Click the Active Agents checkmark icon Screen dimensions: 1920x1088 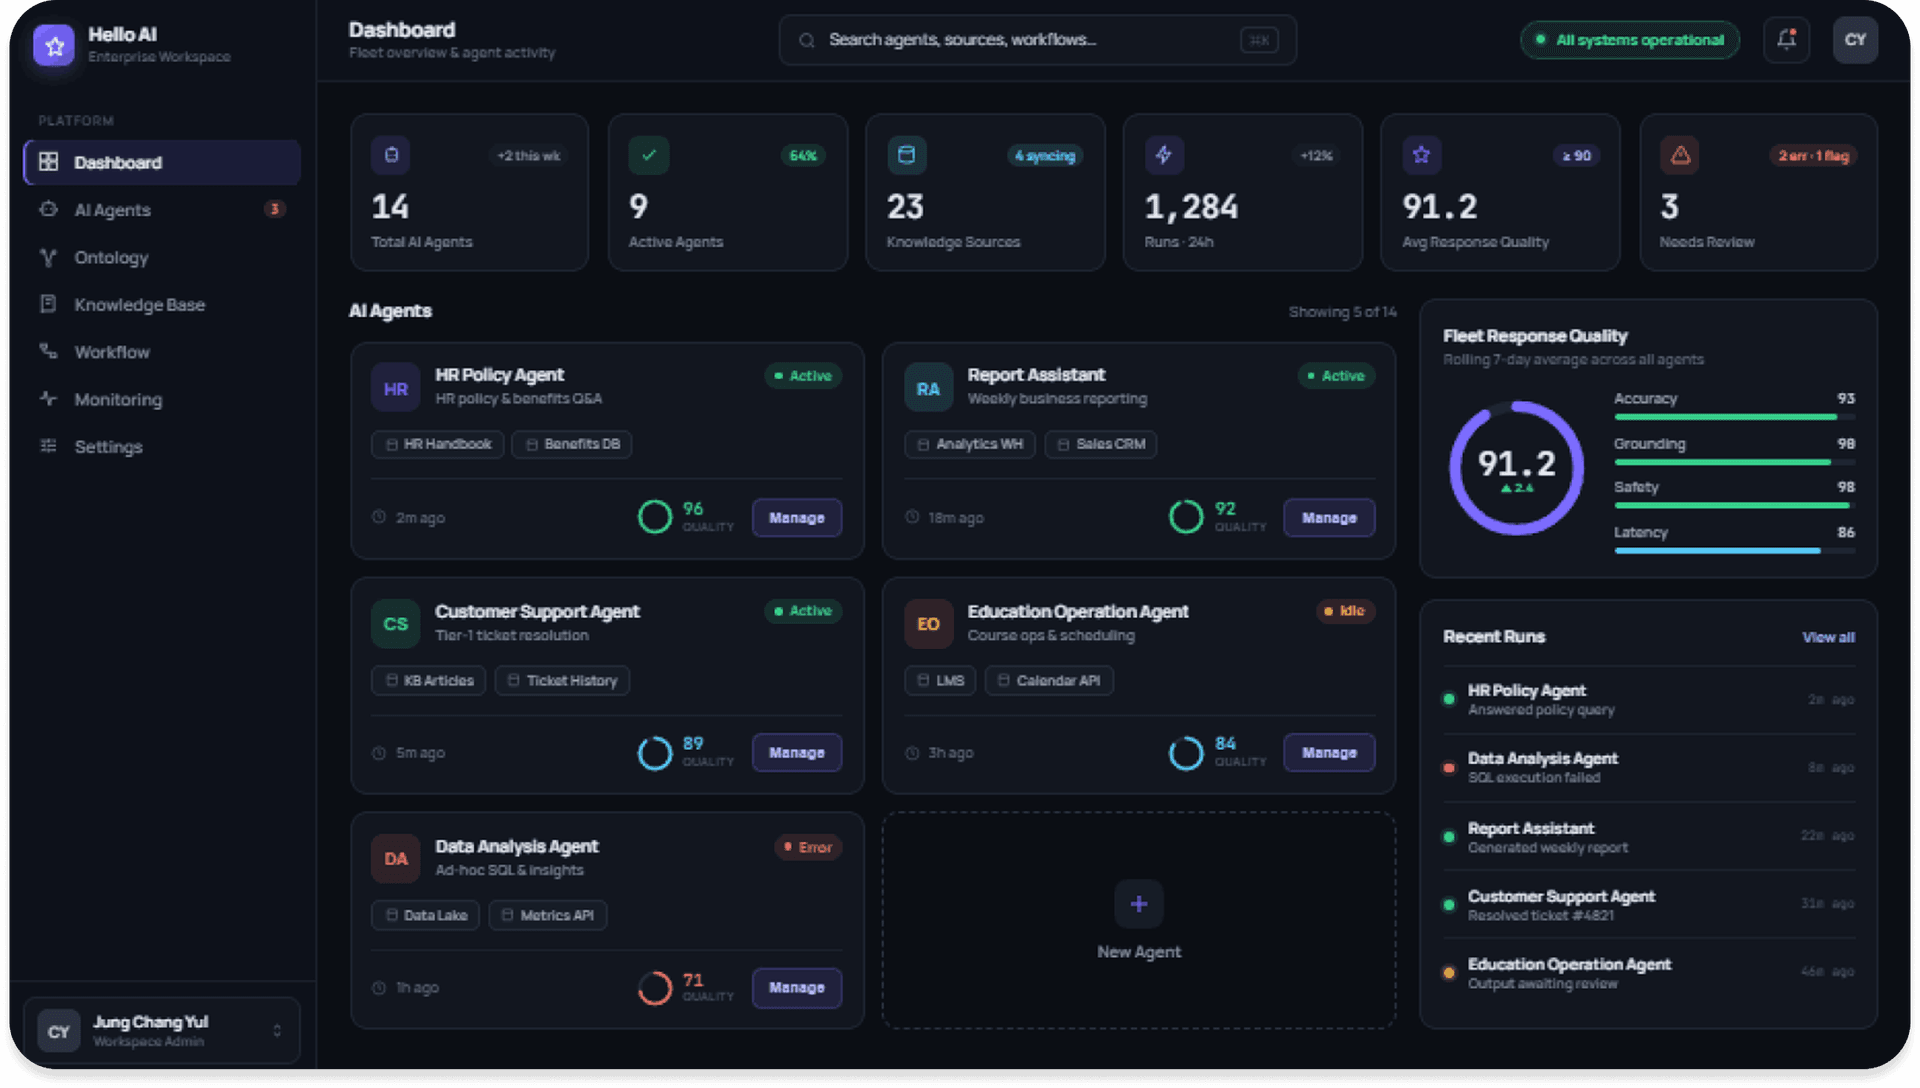coord(649,155)
